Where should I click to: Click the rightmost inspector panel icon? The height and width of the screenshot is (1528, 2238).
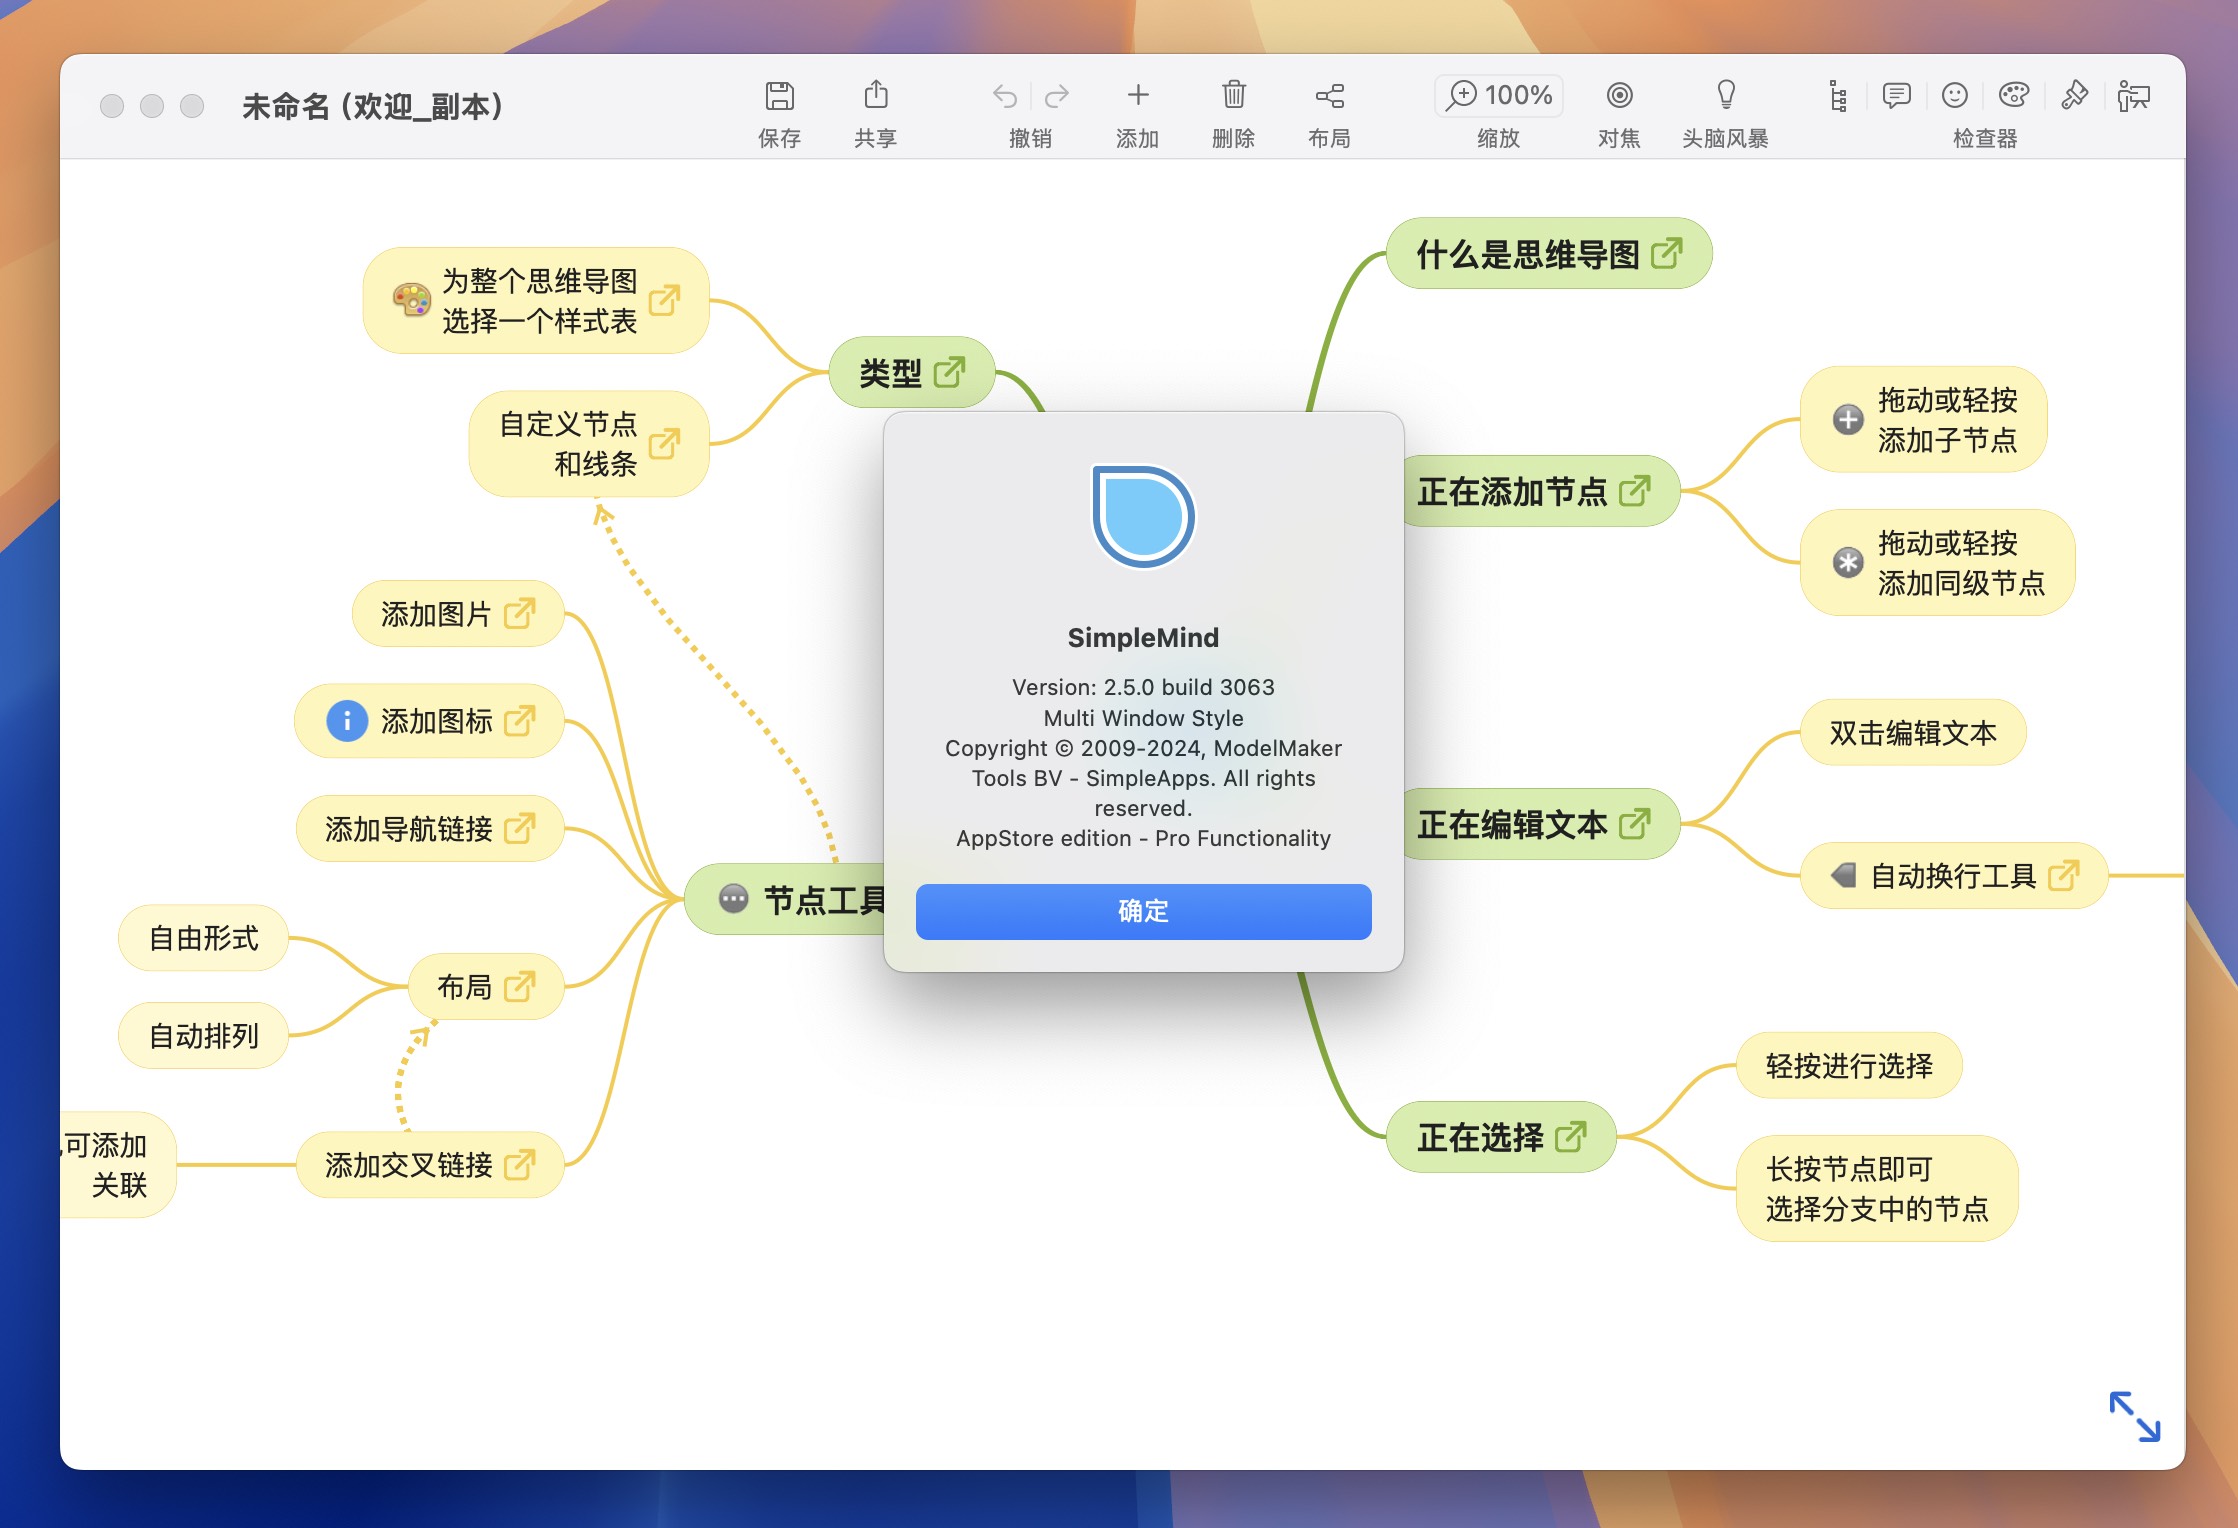pyautogui.click(x=2134, y=96)
